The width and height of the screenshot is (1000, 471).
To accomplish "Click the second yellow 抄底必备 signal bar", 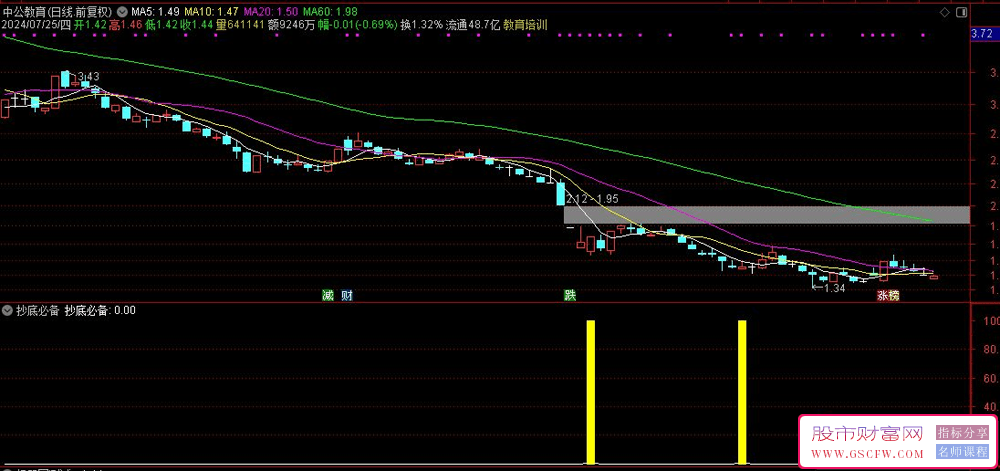I will 742,392.
